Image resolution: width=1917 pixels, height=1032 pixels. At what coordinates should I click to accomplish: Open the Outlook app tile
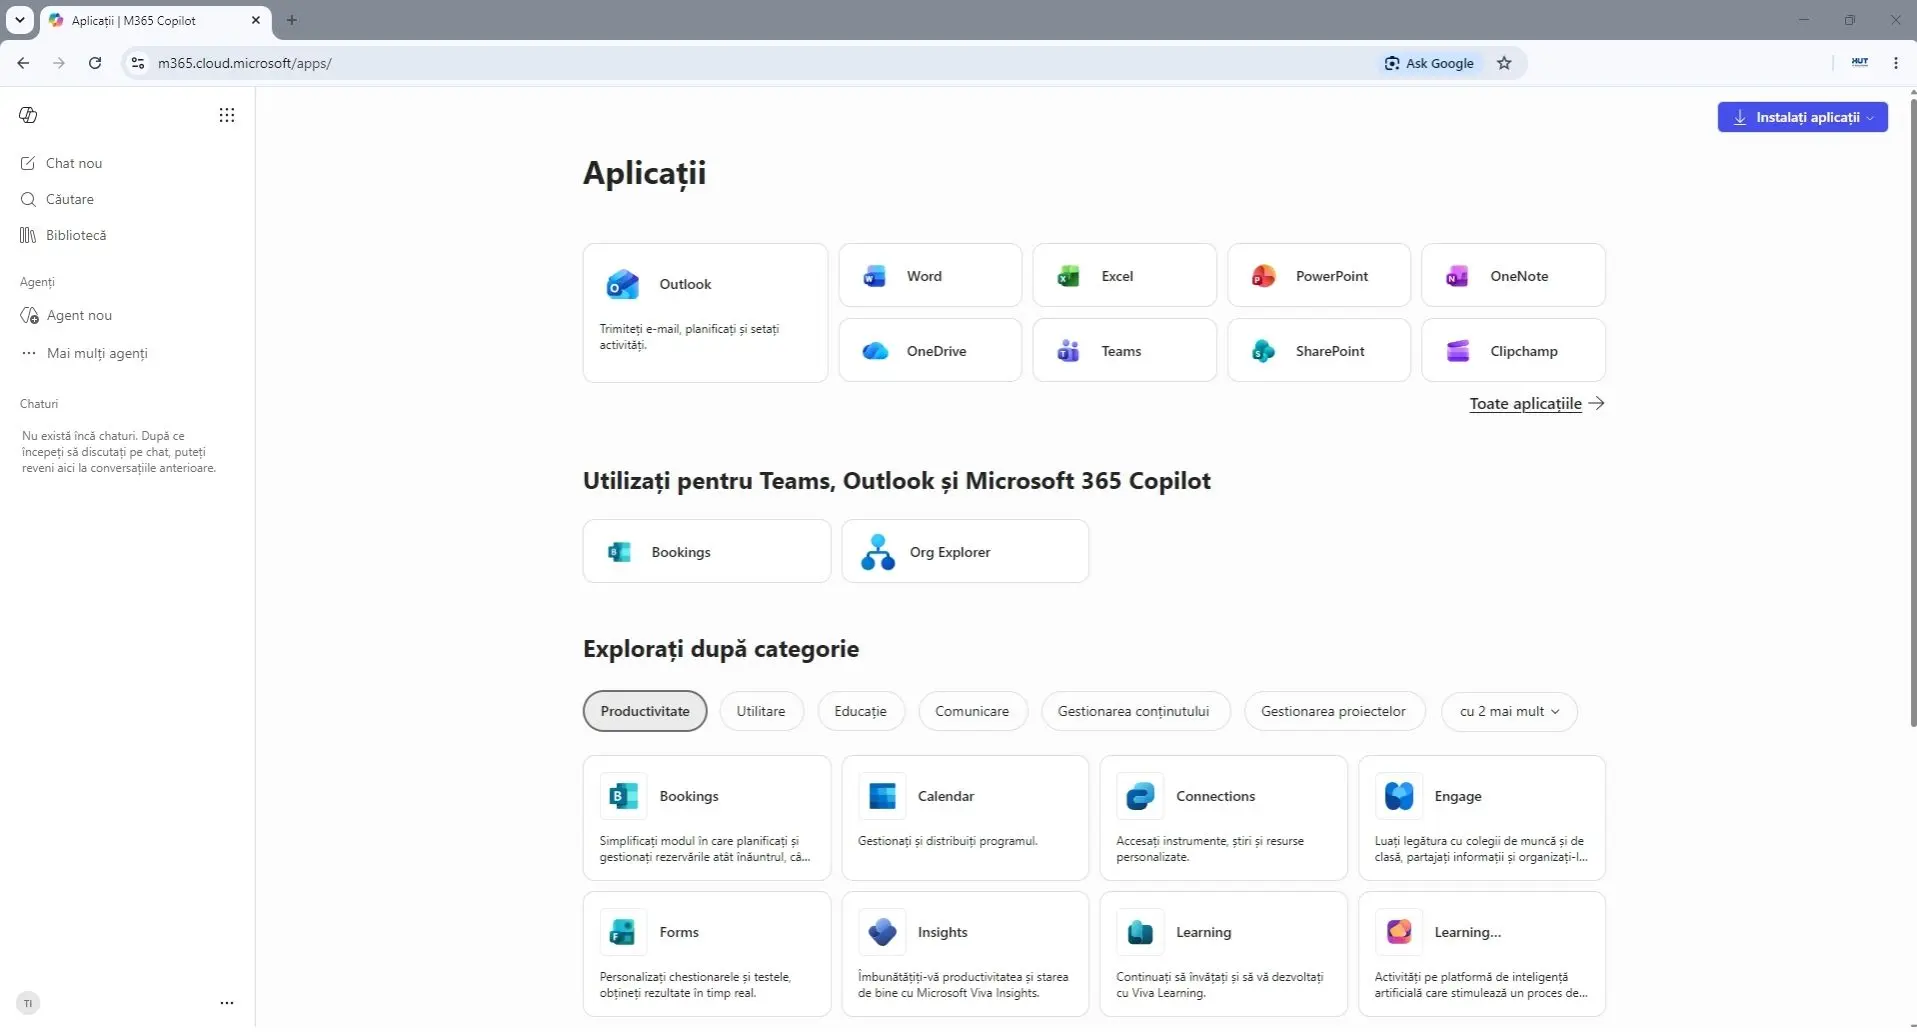705,313
